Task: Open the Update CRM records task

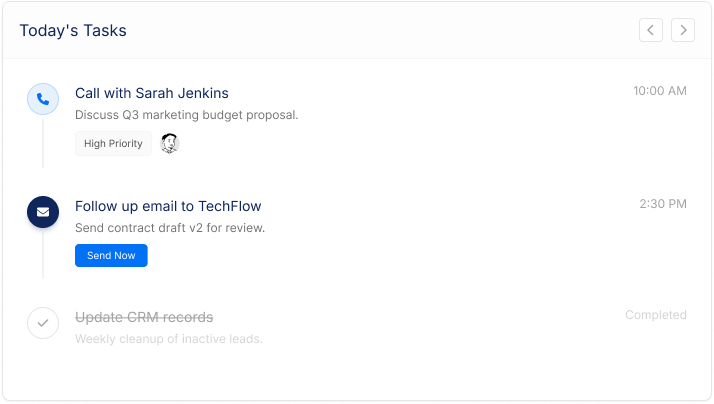Action: [x=144, y=317]
